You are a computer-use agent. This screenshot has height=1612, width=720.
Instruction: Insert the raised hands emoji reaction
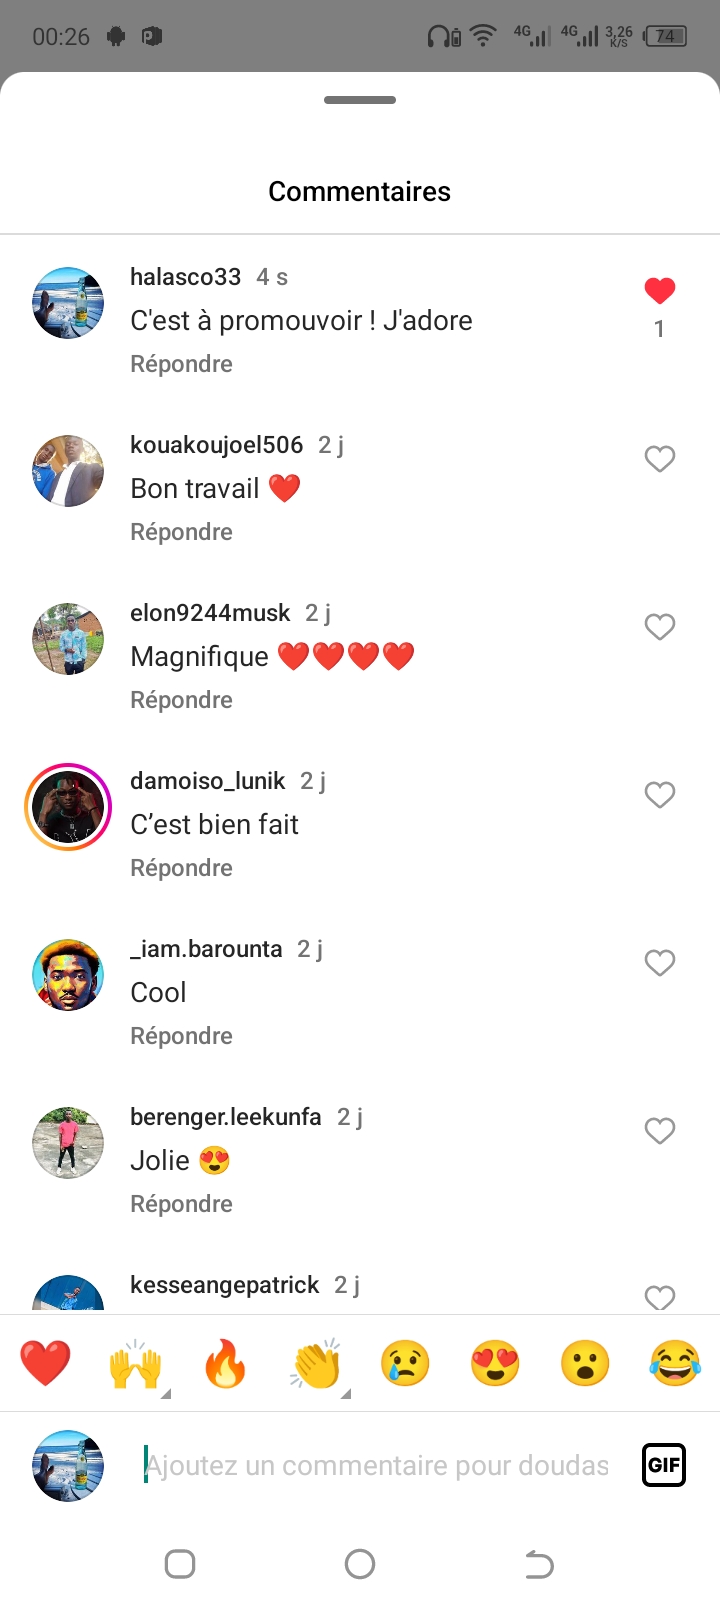135,1363
